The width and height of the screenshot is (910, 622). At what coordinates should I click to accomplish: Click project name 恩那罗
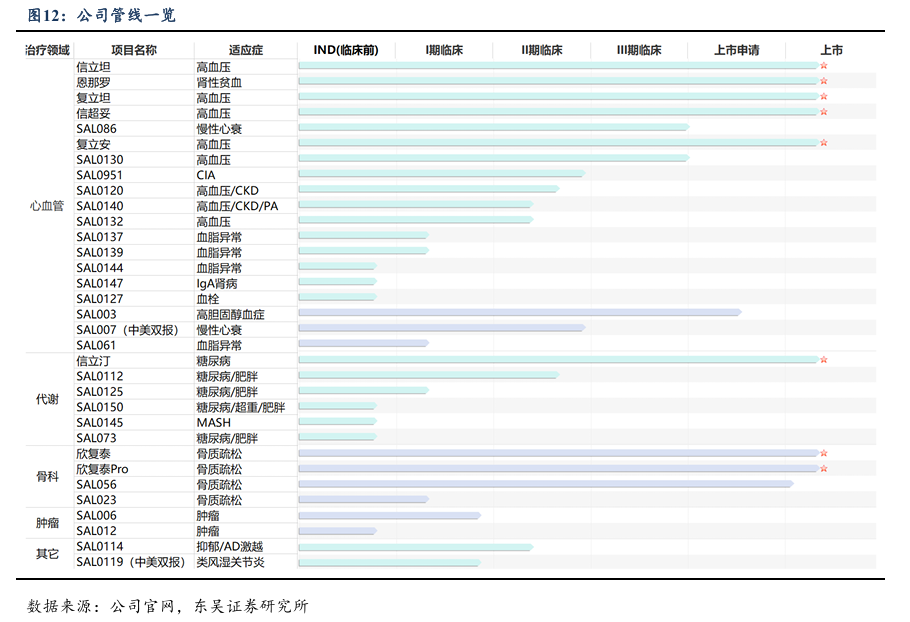(x=93, y=82)
